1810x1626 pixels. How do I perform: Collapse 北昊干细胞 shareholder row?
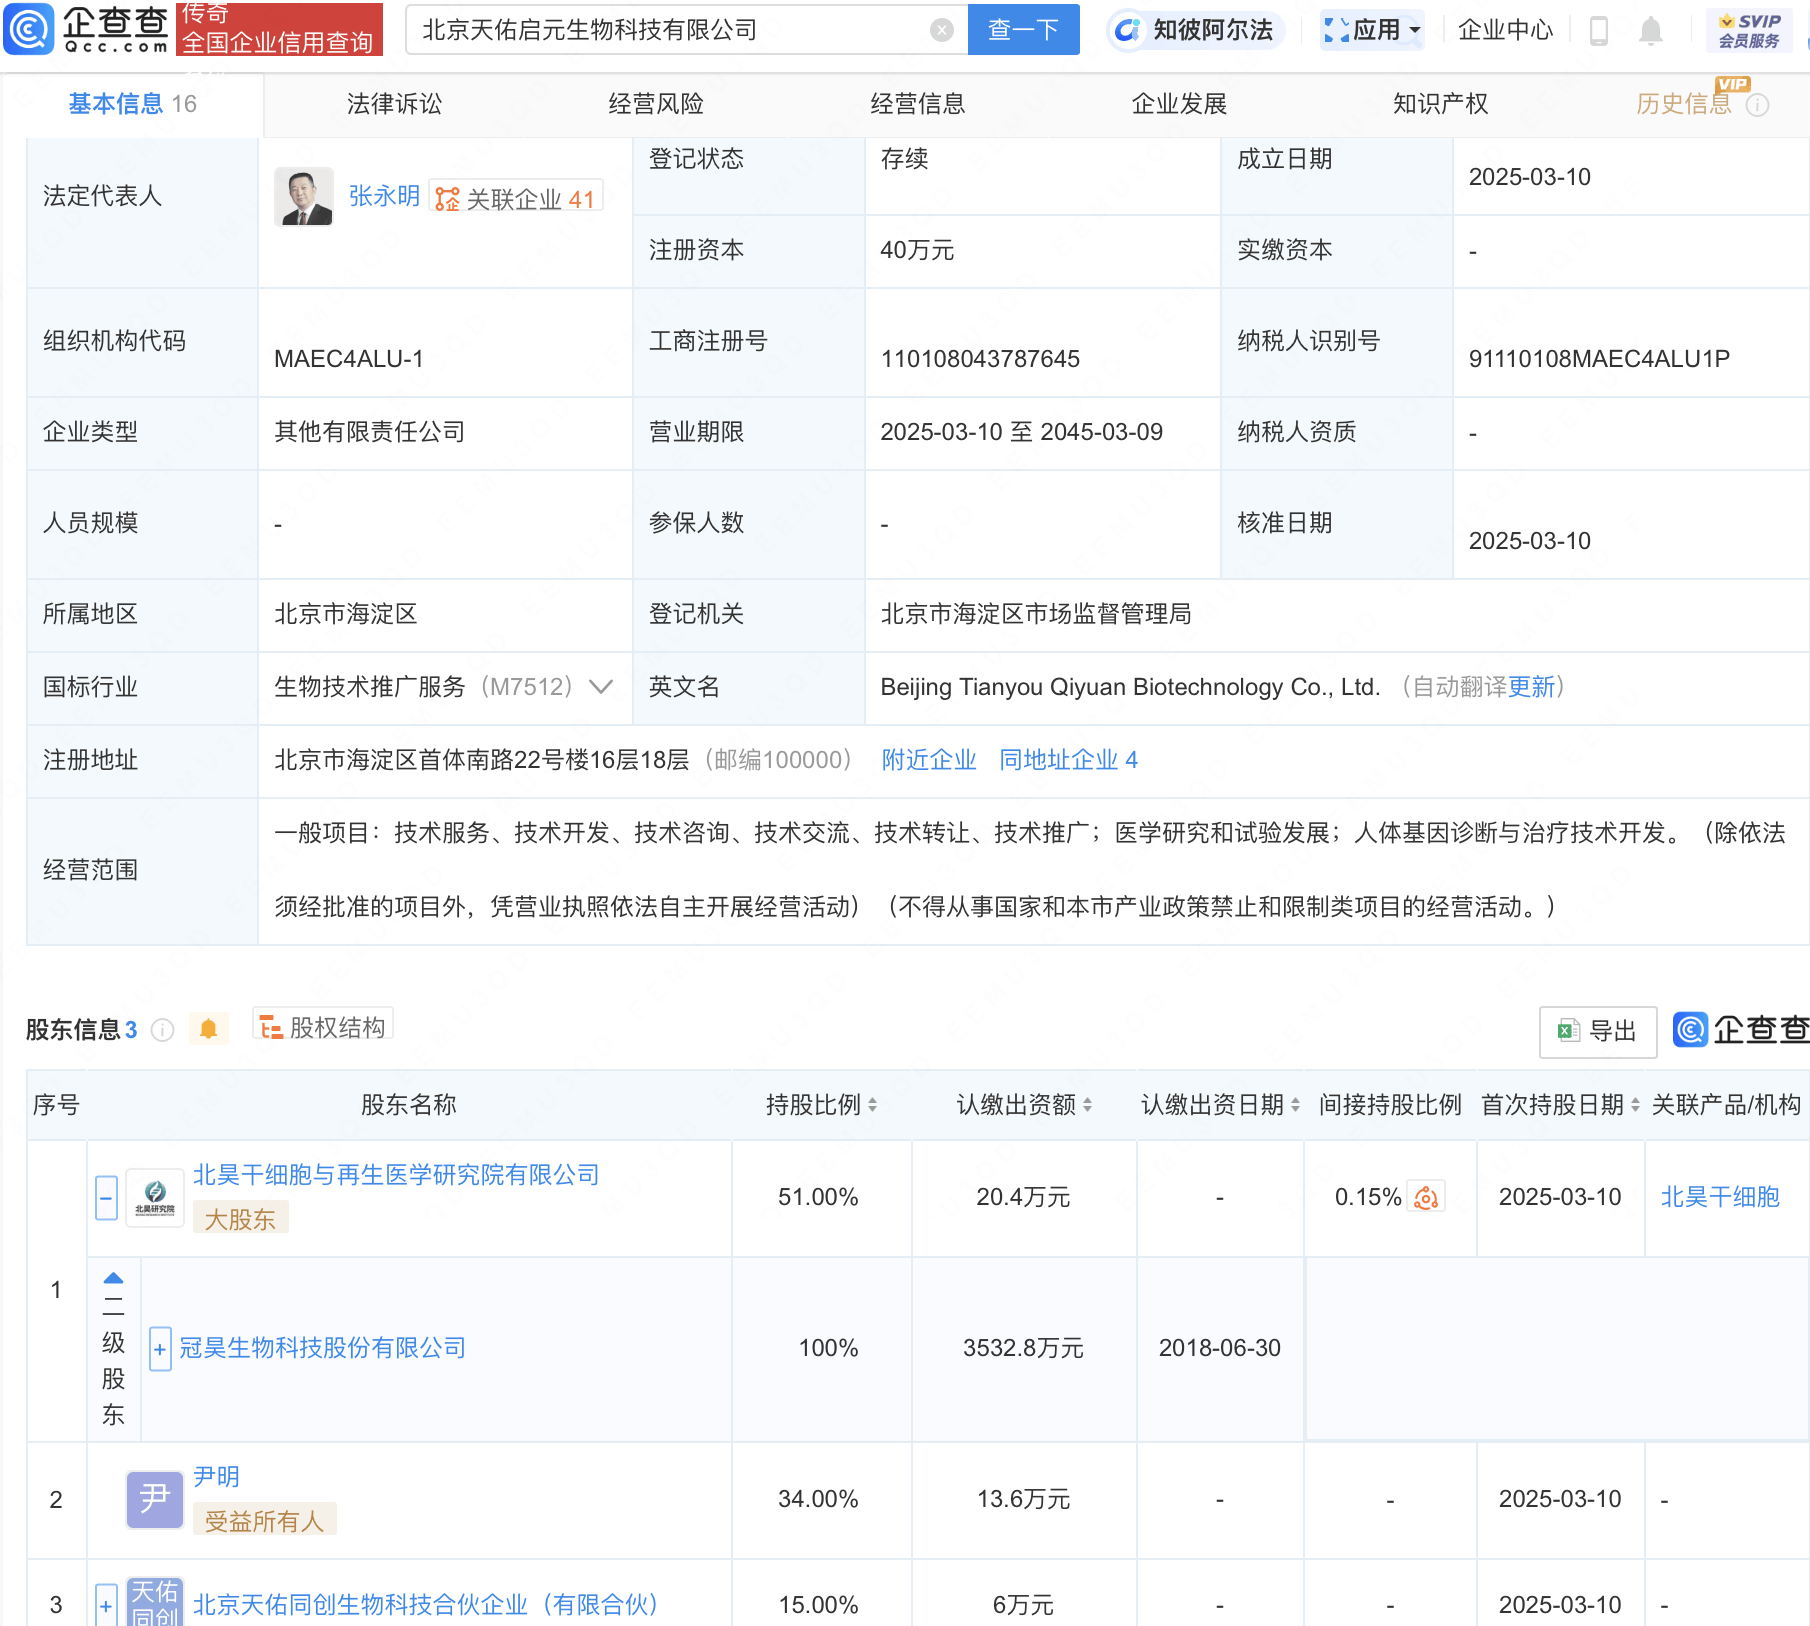[x=107, y=1198]
